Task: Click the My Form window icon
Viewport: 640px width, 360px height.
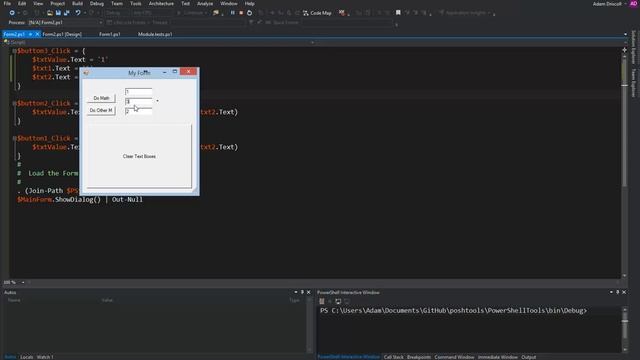Action: click(x=86, y=73)
